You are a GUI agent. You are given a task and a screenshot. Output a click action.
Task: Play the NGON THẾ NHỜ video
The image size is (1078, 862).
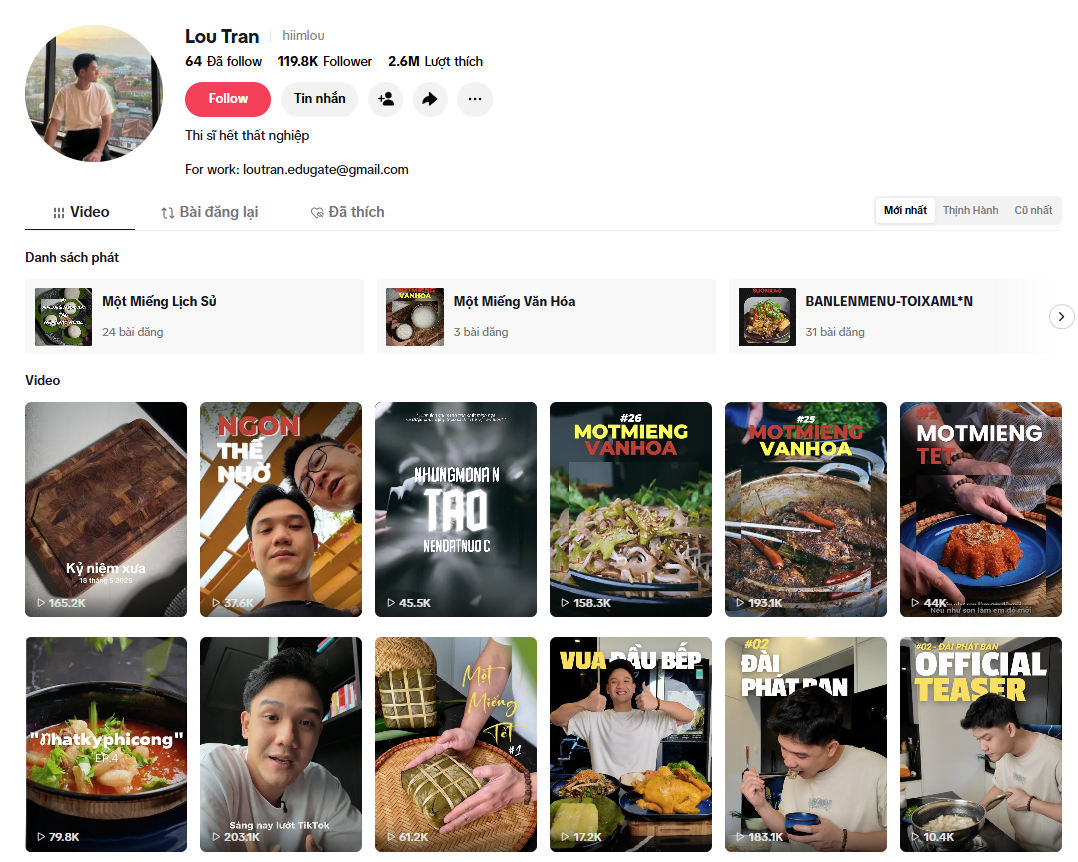point(280,509)
